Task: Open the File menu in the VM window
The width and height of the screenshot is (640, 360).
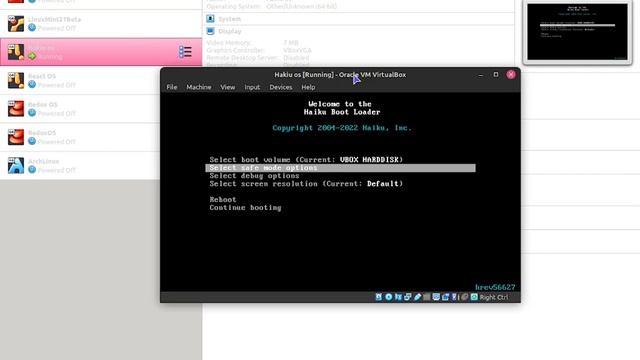Action: 172,87
